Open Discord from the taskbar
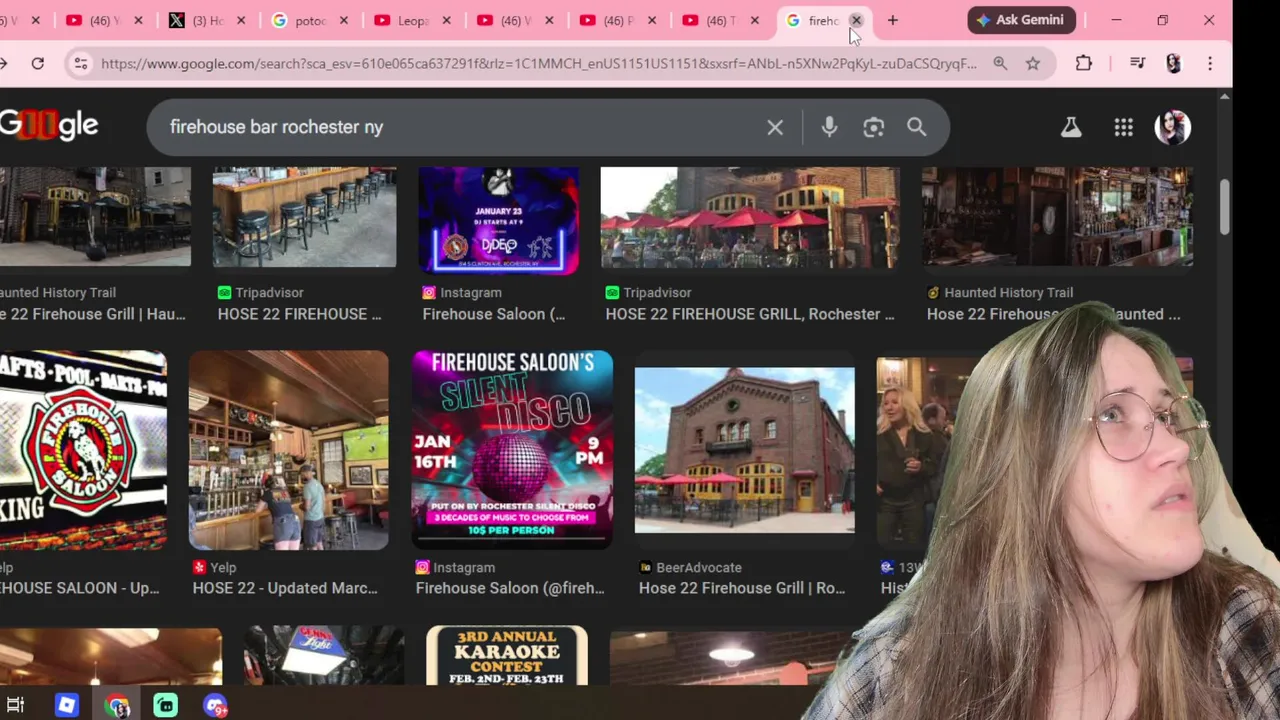The image size is (1280, 720). [x=216, y=706]
